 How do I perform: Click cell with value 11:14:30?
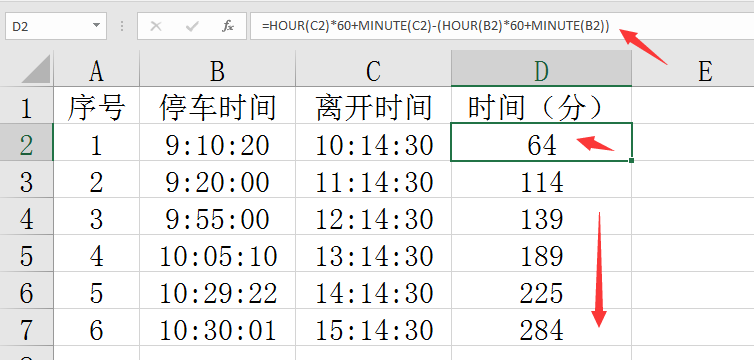(373, 179)
